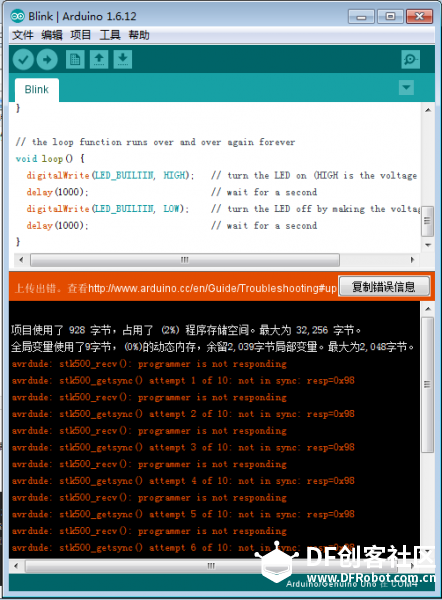Open the 文件 menu

point(23,35)
